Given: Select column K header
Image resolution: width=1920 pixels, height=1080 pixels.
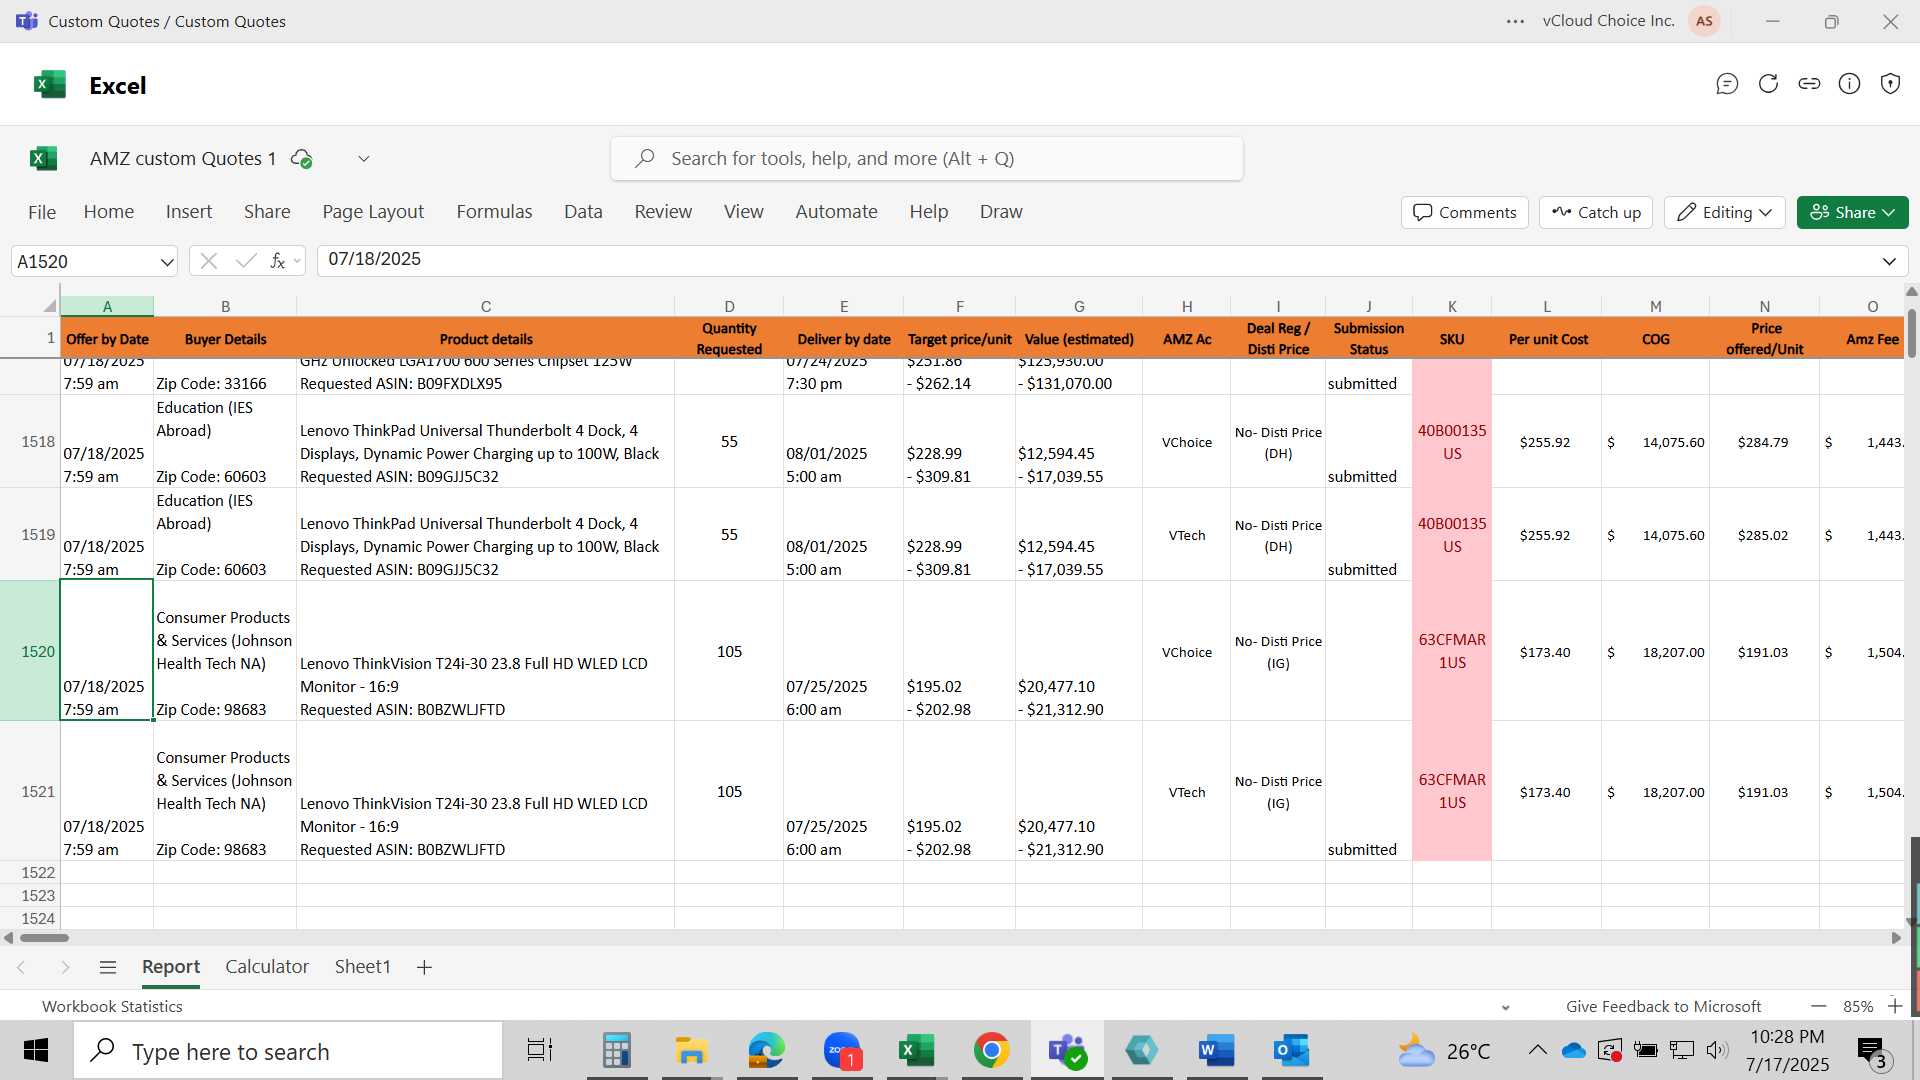Looking at the screenshot, I should 1452,306.
